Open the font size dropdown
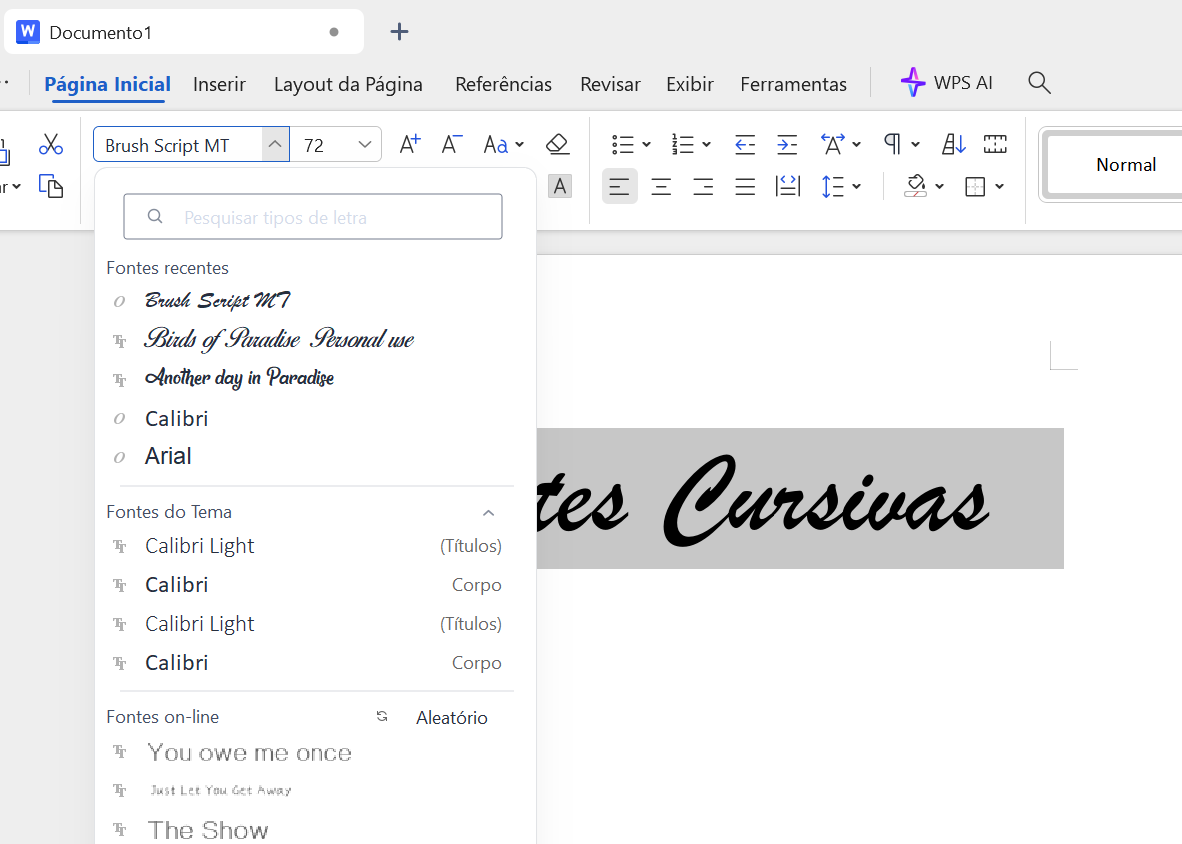 coord(365,144)
